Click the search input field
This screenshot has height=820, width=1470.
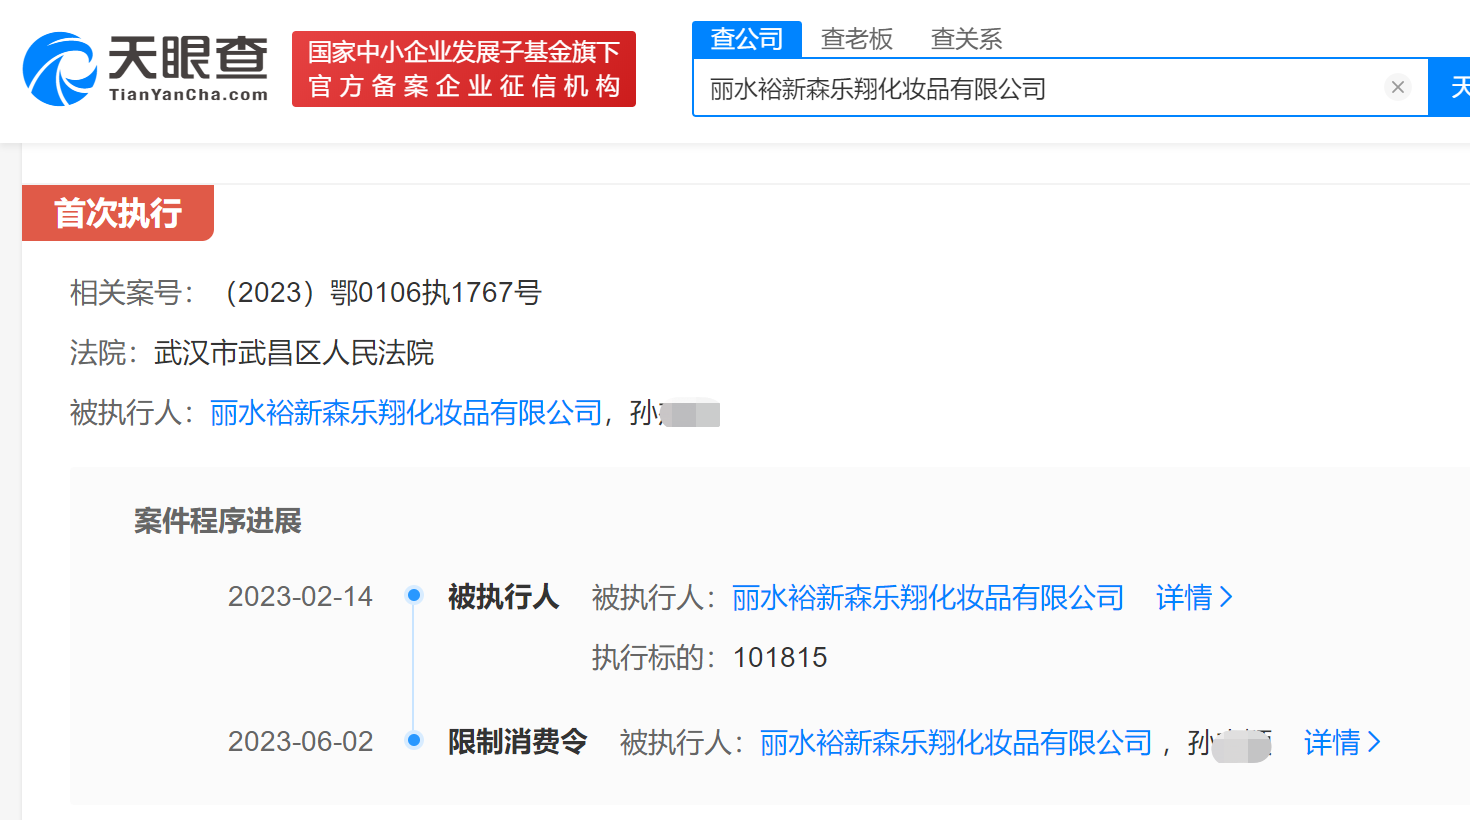point(1000,87)
